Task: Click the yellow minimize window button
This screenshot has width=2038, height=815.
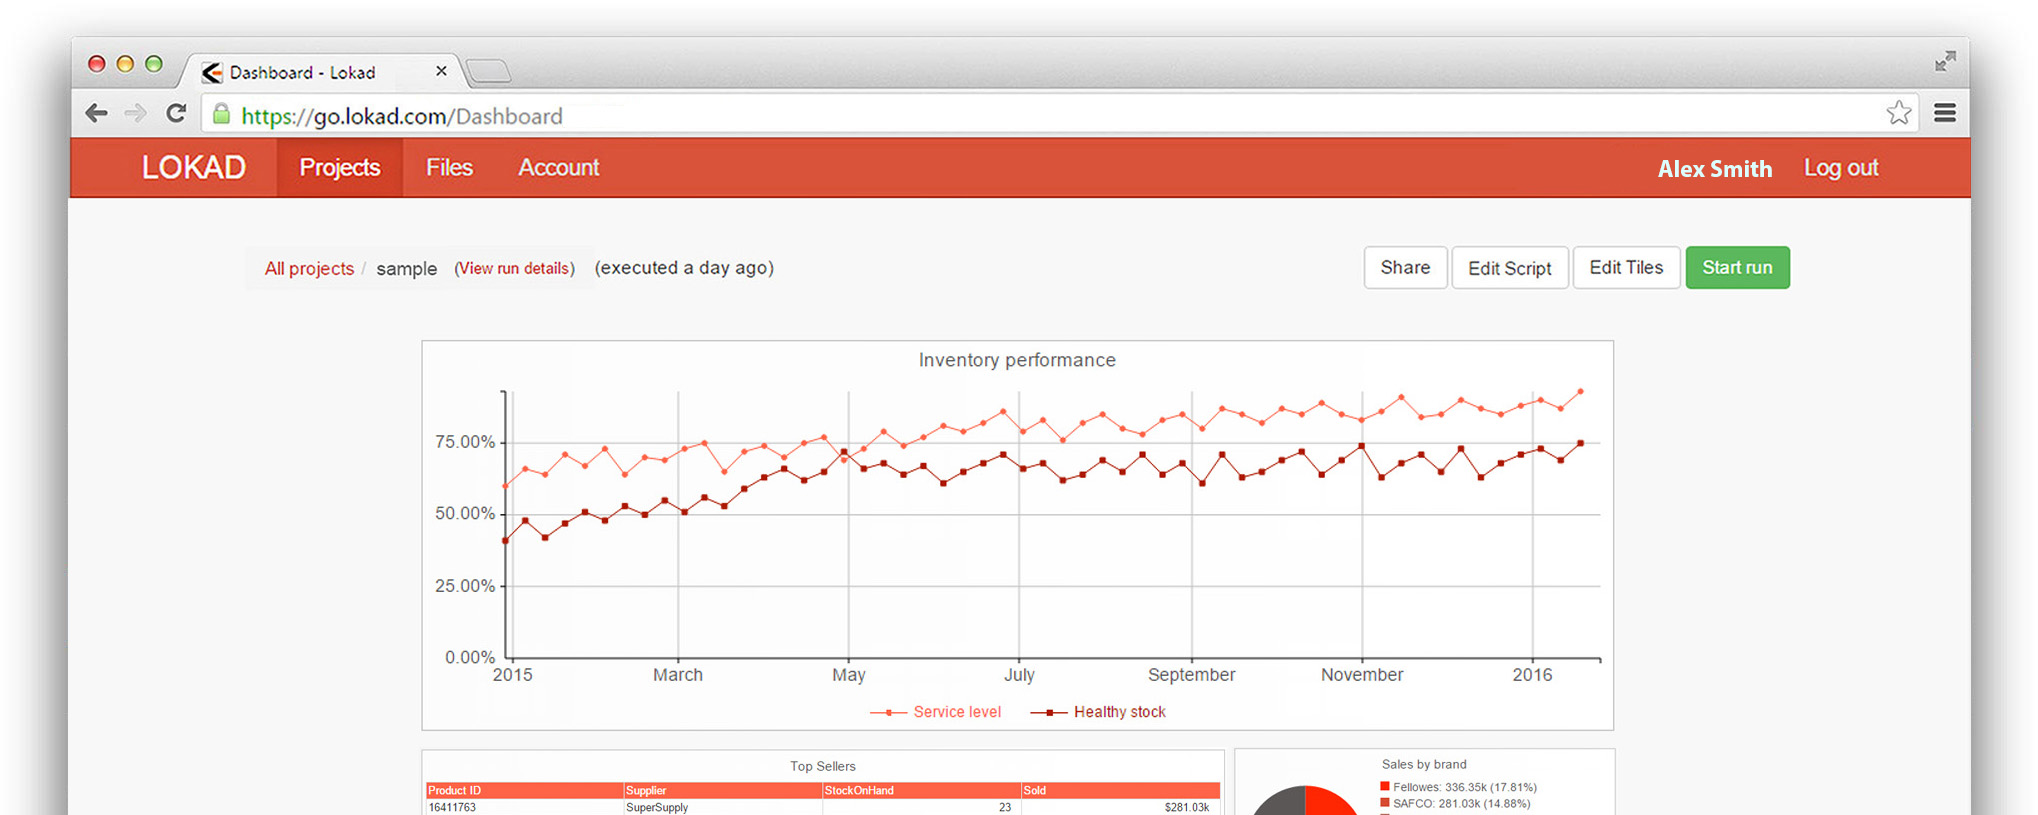Action: point(125,64)
